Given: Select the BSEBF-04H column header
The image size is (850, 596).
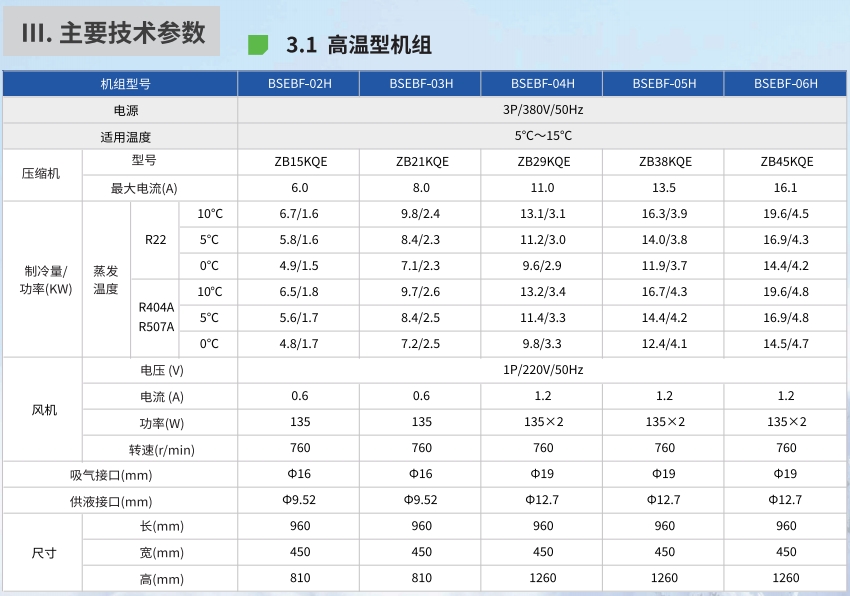Looking at the screenshot, I should [x=542, y=84].
